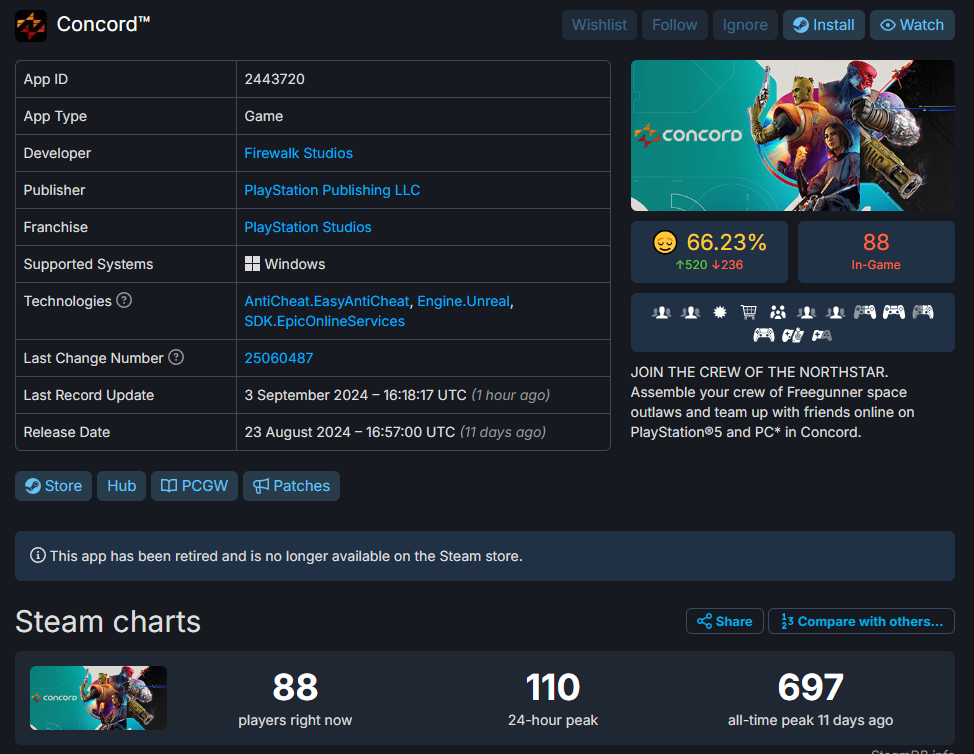Click the Steam logo in the Store button
This screenshot has height=754, width=974.
[x=33, y=486]
